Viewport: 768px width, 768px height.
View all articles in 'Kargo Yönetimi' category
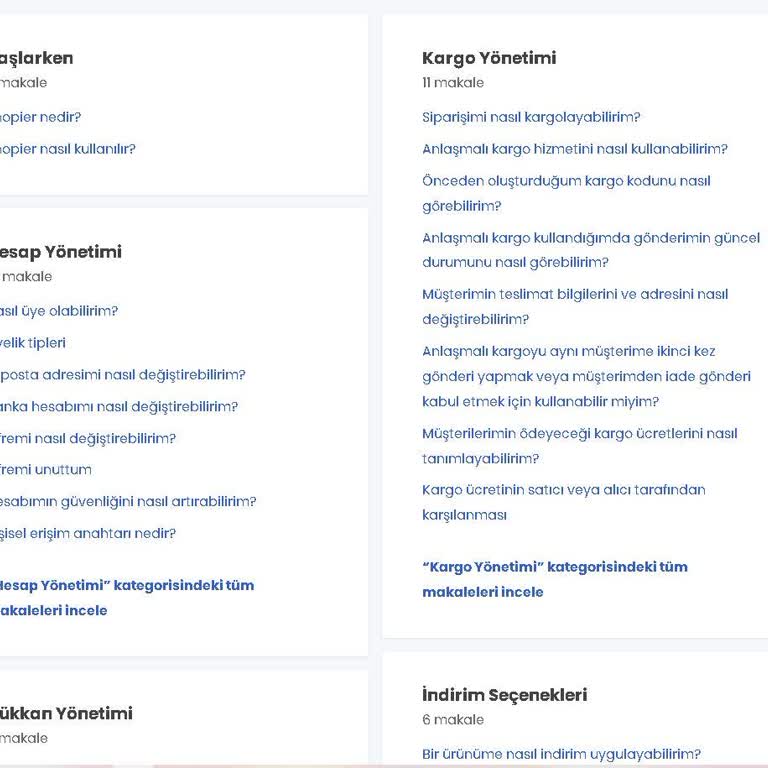coord(555,579)
